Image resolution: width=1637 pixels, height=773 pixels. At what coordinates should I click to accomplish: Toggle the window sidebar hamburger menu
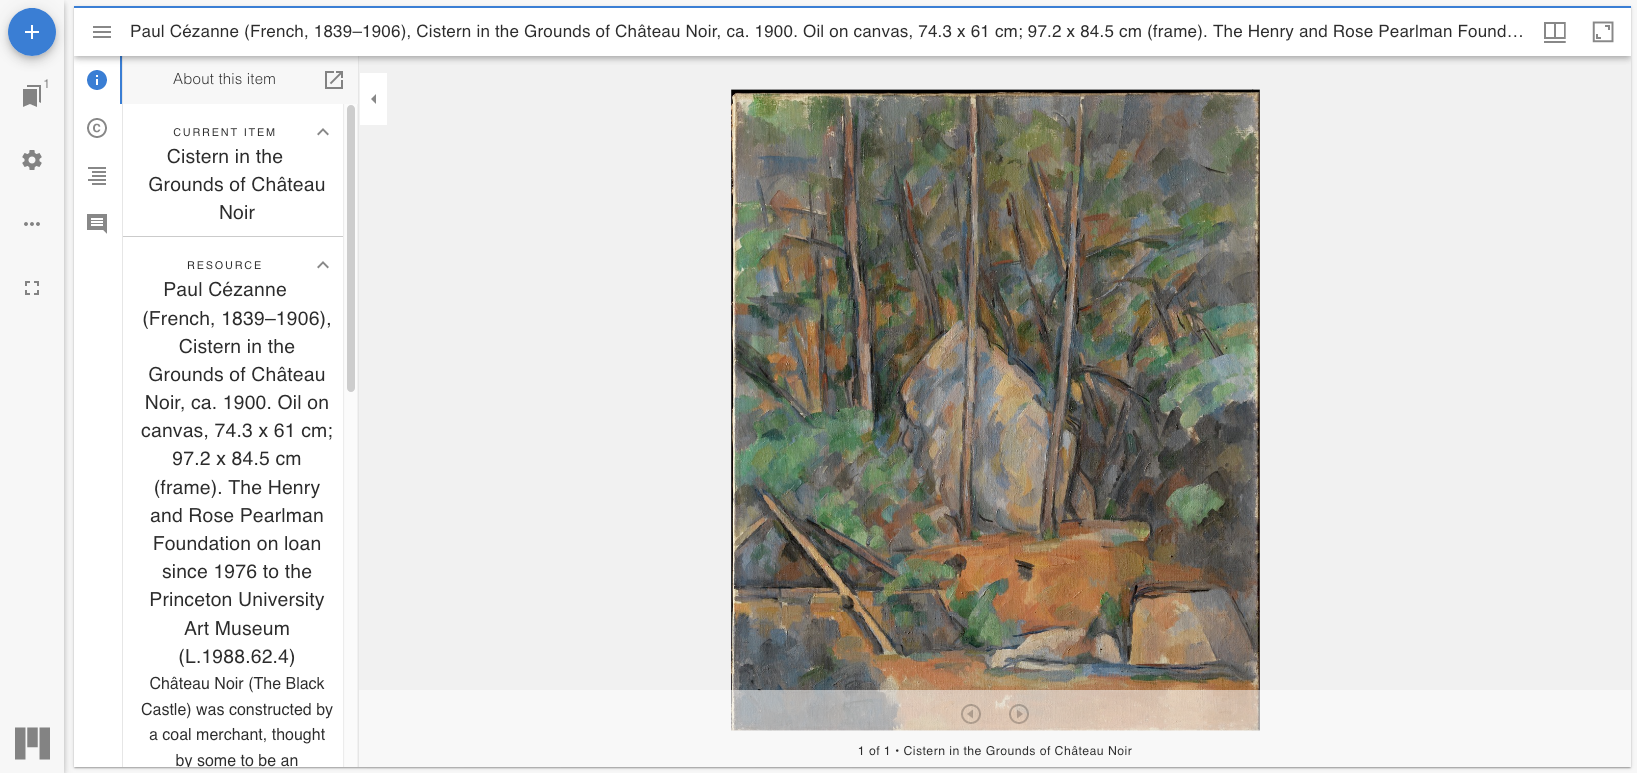(x=102, y=32)
